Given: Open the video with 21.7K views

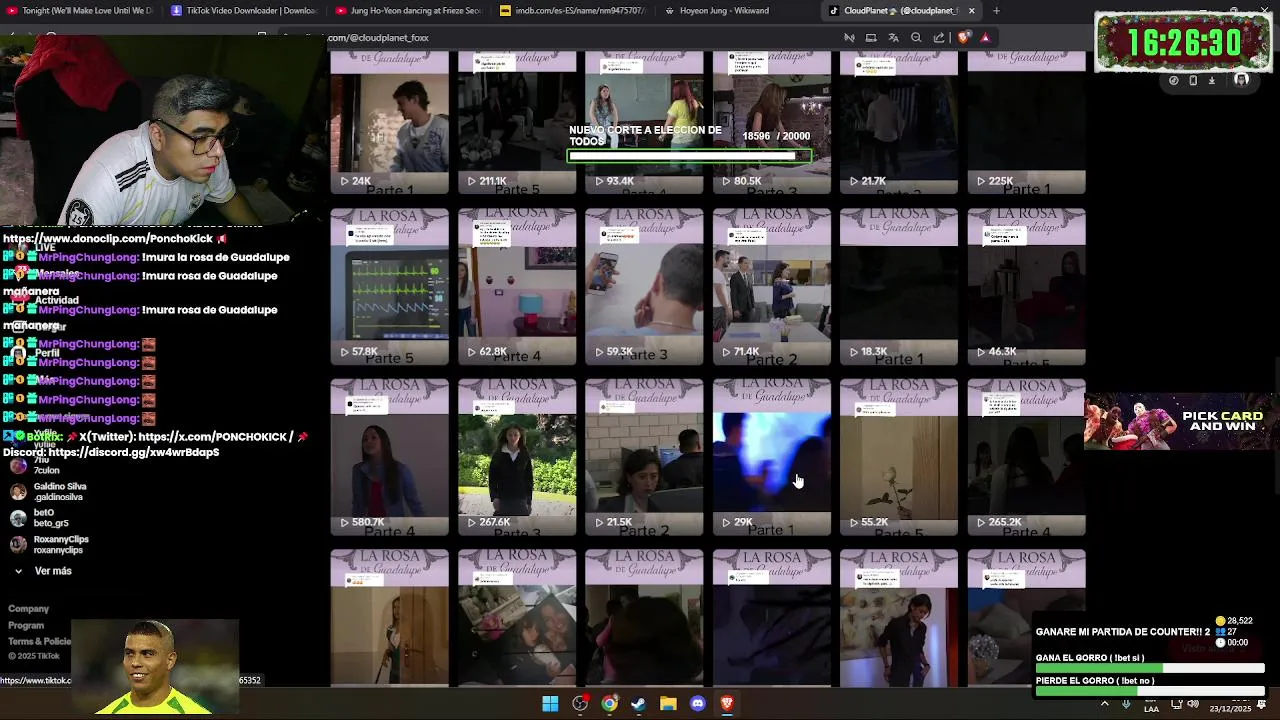Looking at the screenshot, I should (x=899, y=122).
